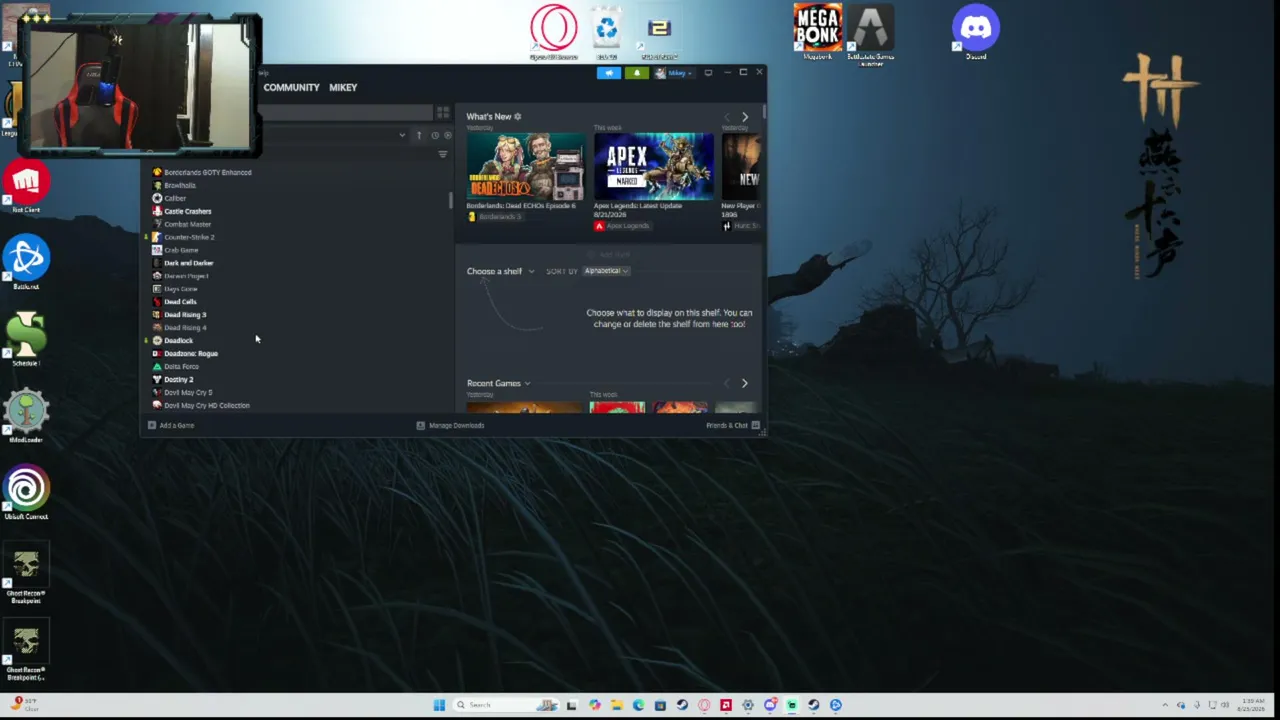Show hidden system tray icons
The height and width of the screenshot is (720, 1280).
(1165, 705)
